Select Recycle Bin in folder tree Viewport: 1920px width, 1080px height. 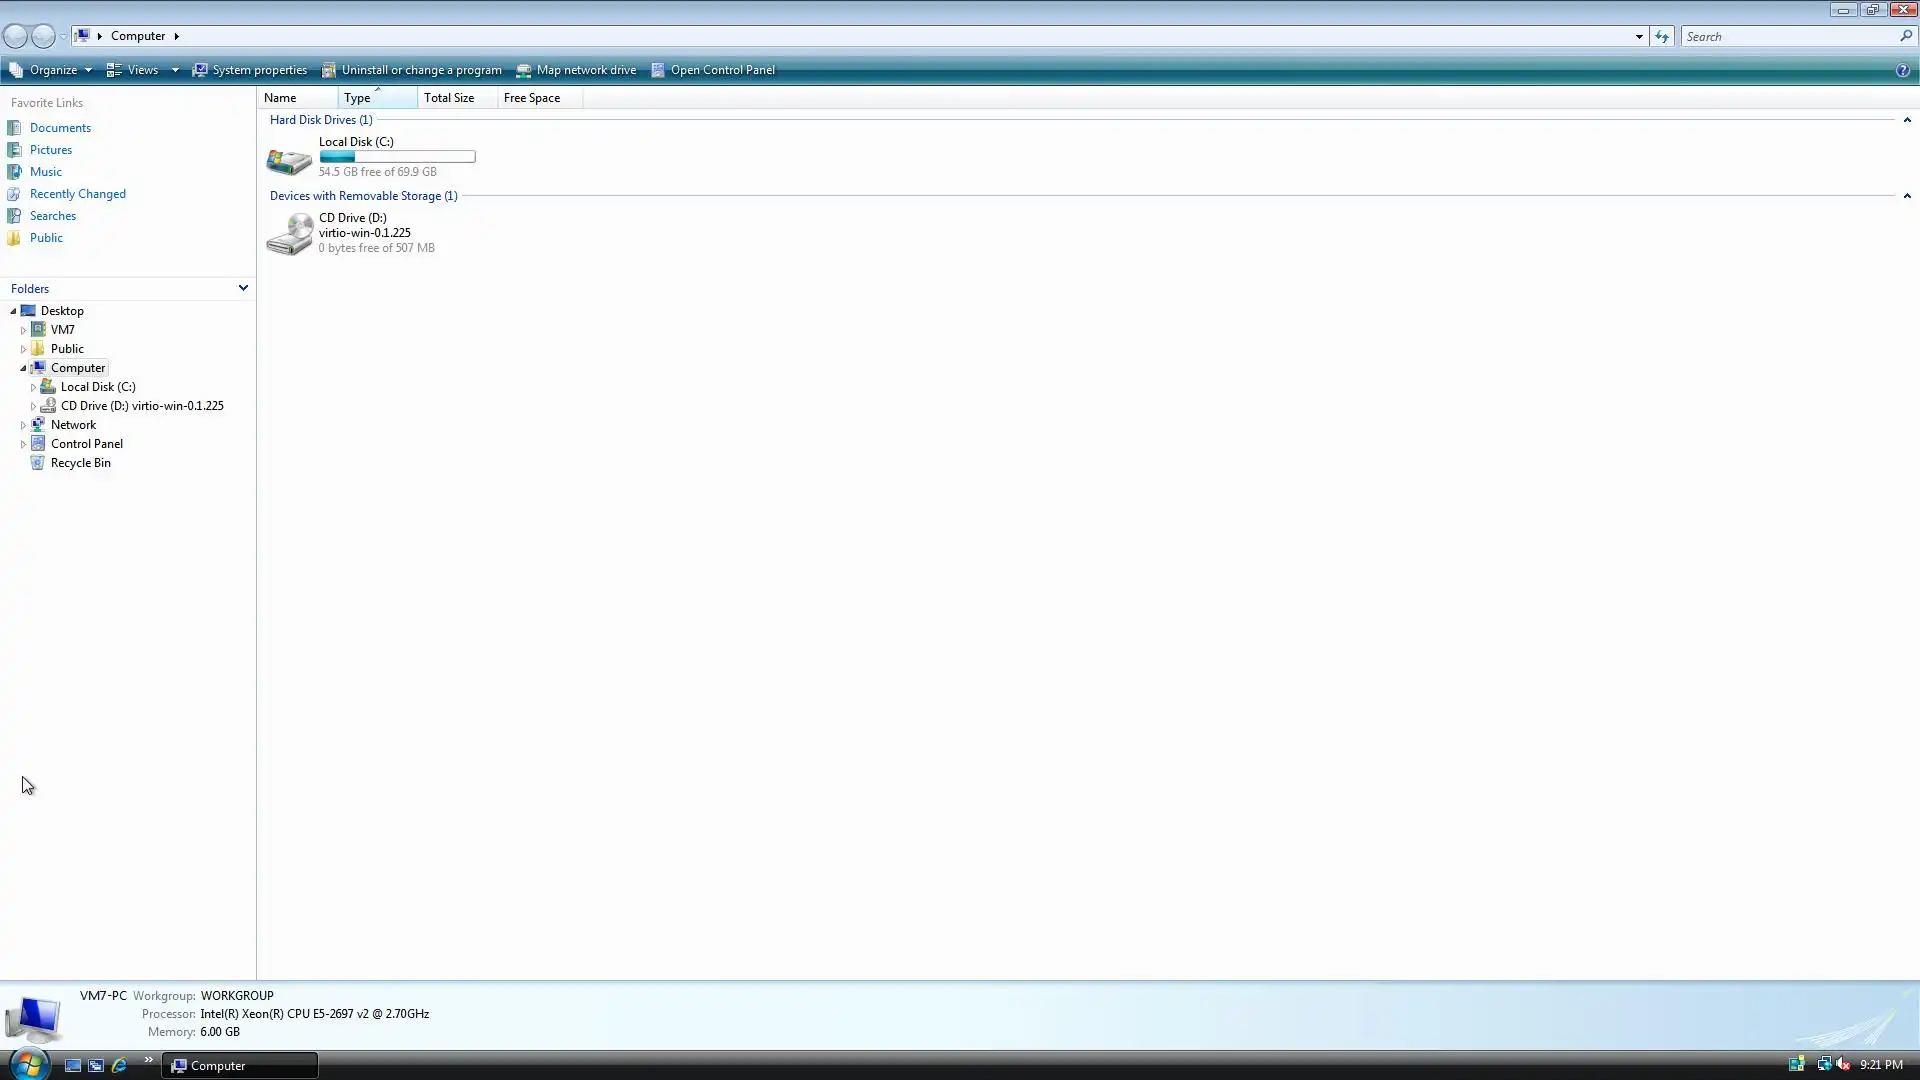80,463
